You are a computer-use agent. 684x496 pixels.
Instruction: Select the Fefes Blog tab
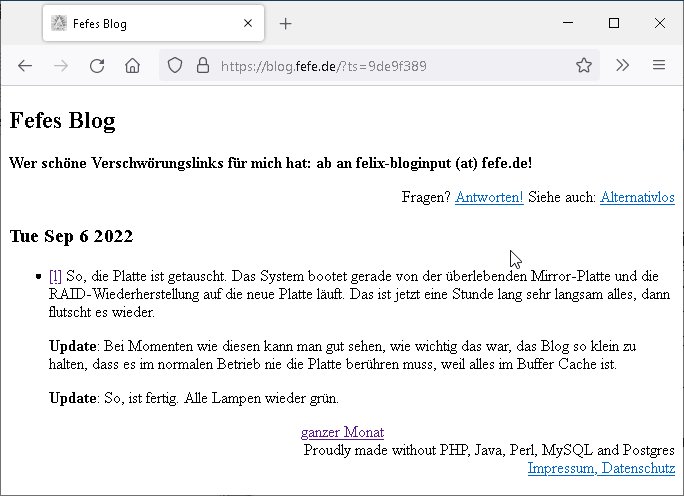tap(140, 23)
